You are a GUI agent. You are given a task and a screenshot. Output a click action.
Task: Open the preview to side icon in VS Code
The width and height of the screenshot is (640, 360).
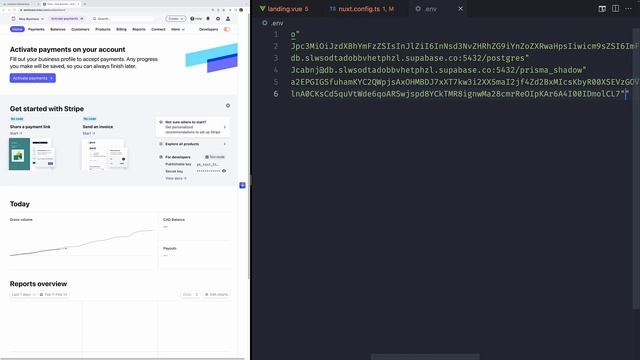(x=602, y=9)
